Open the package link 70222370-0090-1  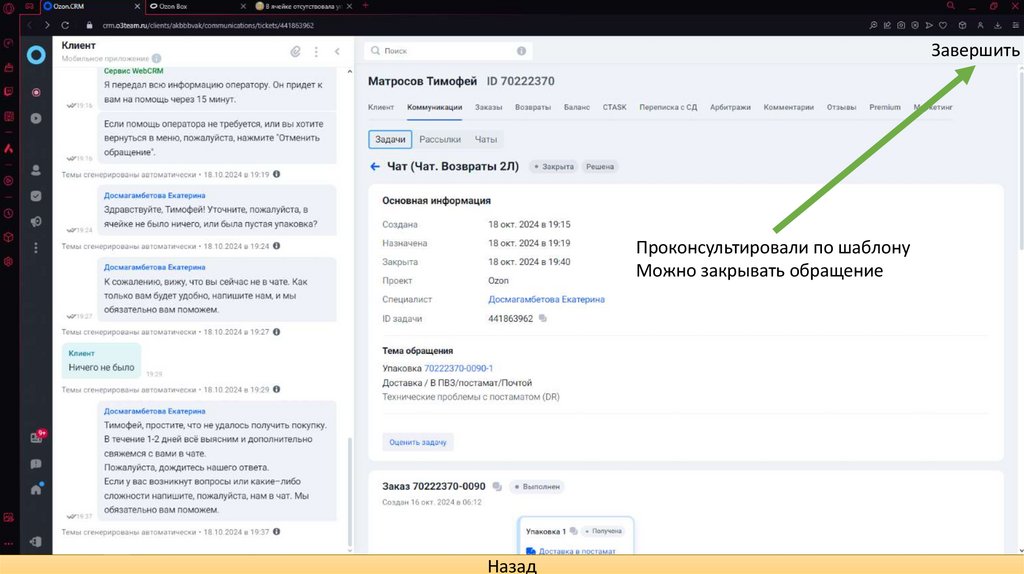click(458, 368)
